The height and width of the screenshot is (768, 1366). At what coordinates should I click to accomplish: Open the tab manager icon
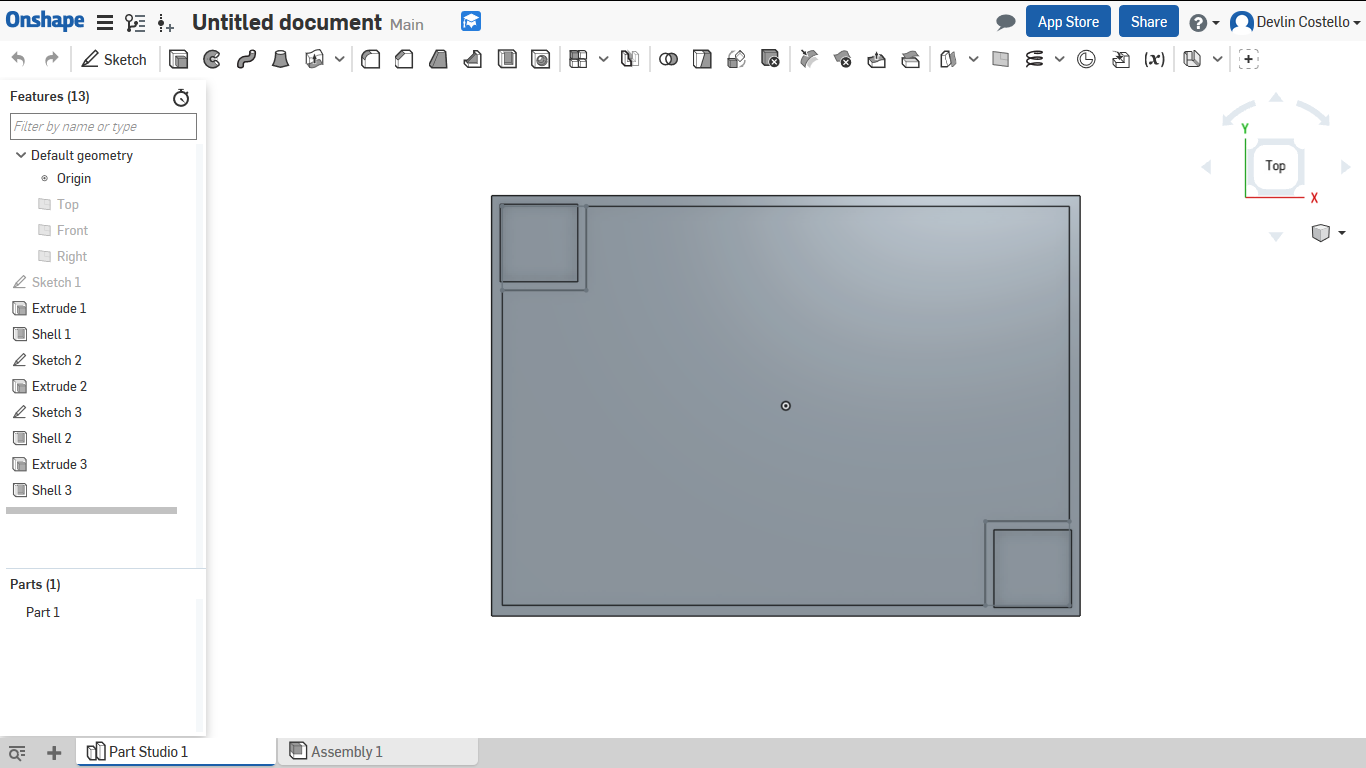[17, 753]
